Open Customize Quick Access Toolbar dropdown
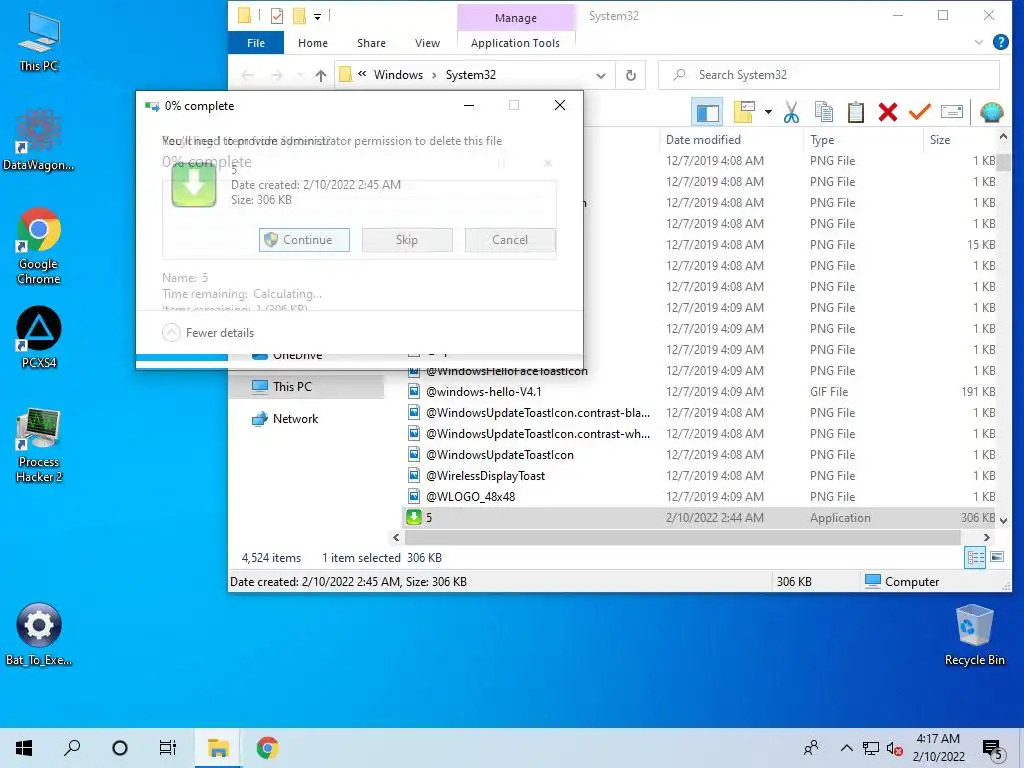This screenshot has height=768, width=1024. click(317, 16)
